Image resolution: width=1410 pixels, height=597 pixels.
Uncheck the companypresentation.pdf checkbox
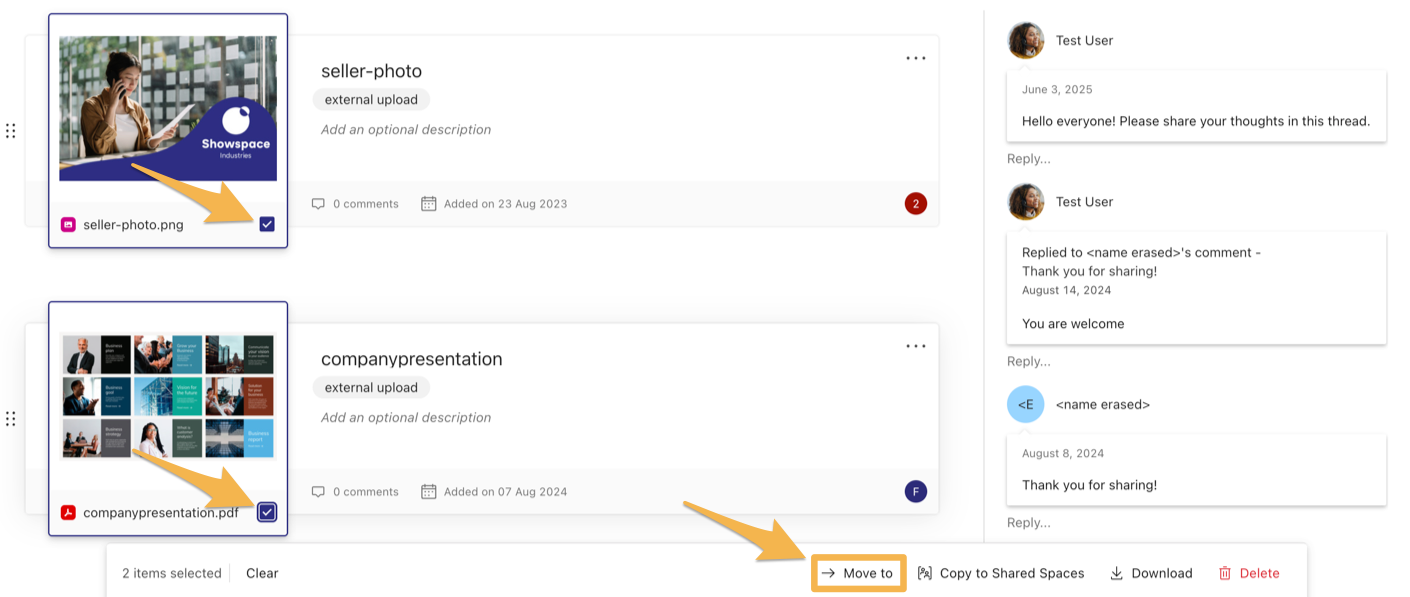[267, 512]
